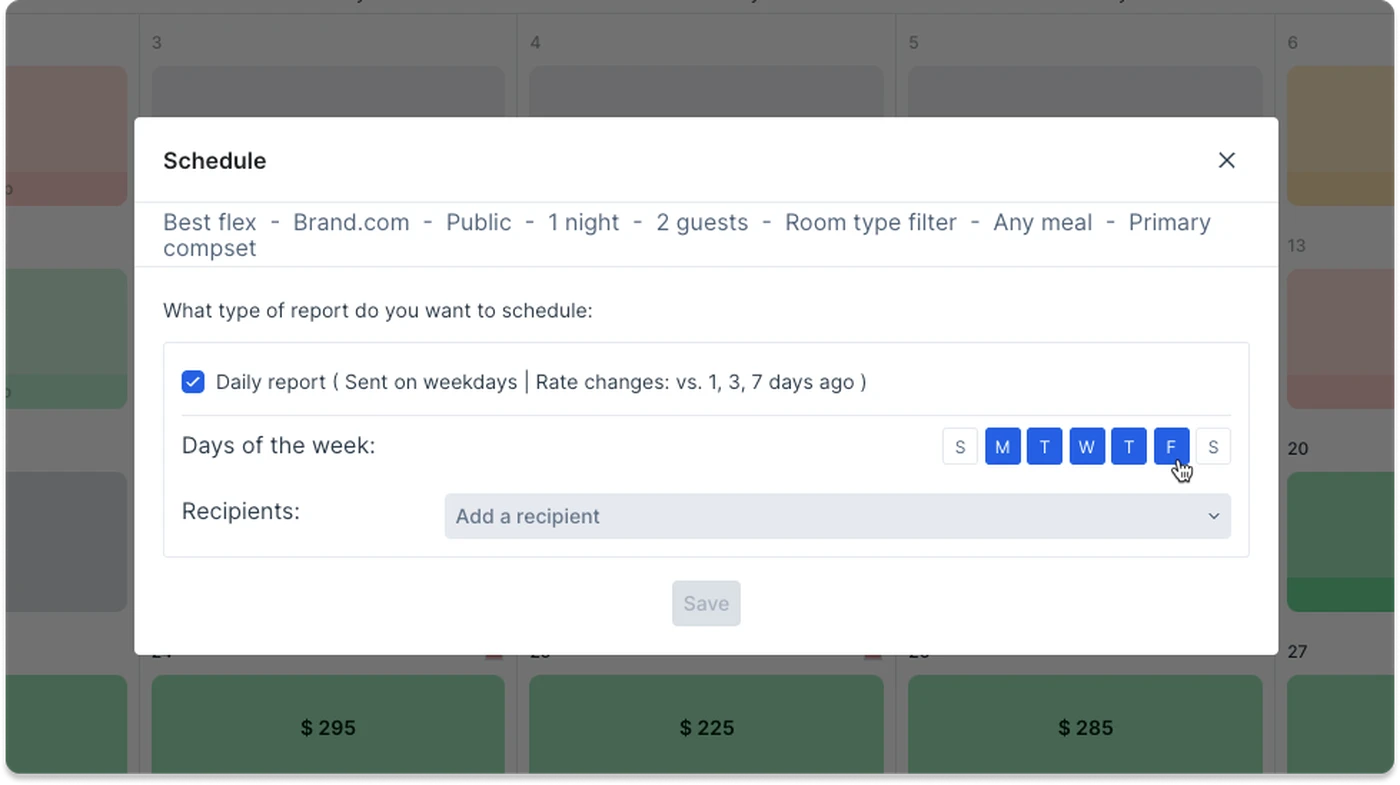The width and height of the screenshot is (1400, 785).
Task: Deselect Monday from report days
Action: (x=1002, y=447)
